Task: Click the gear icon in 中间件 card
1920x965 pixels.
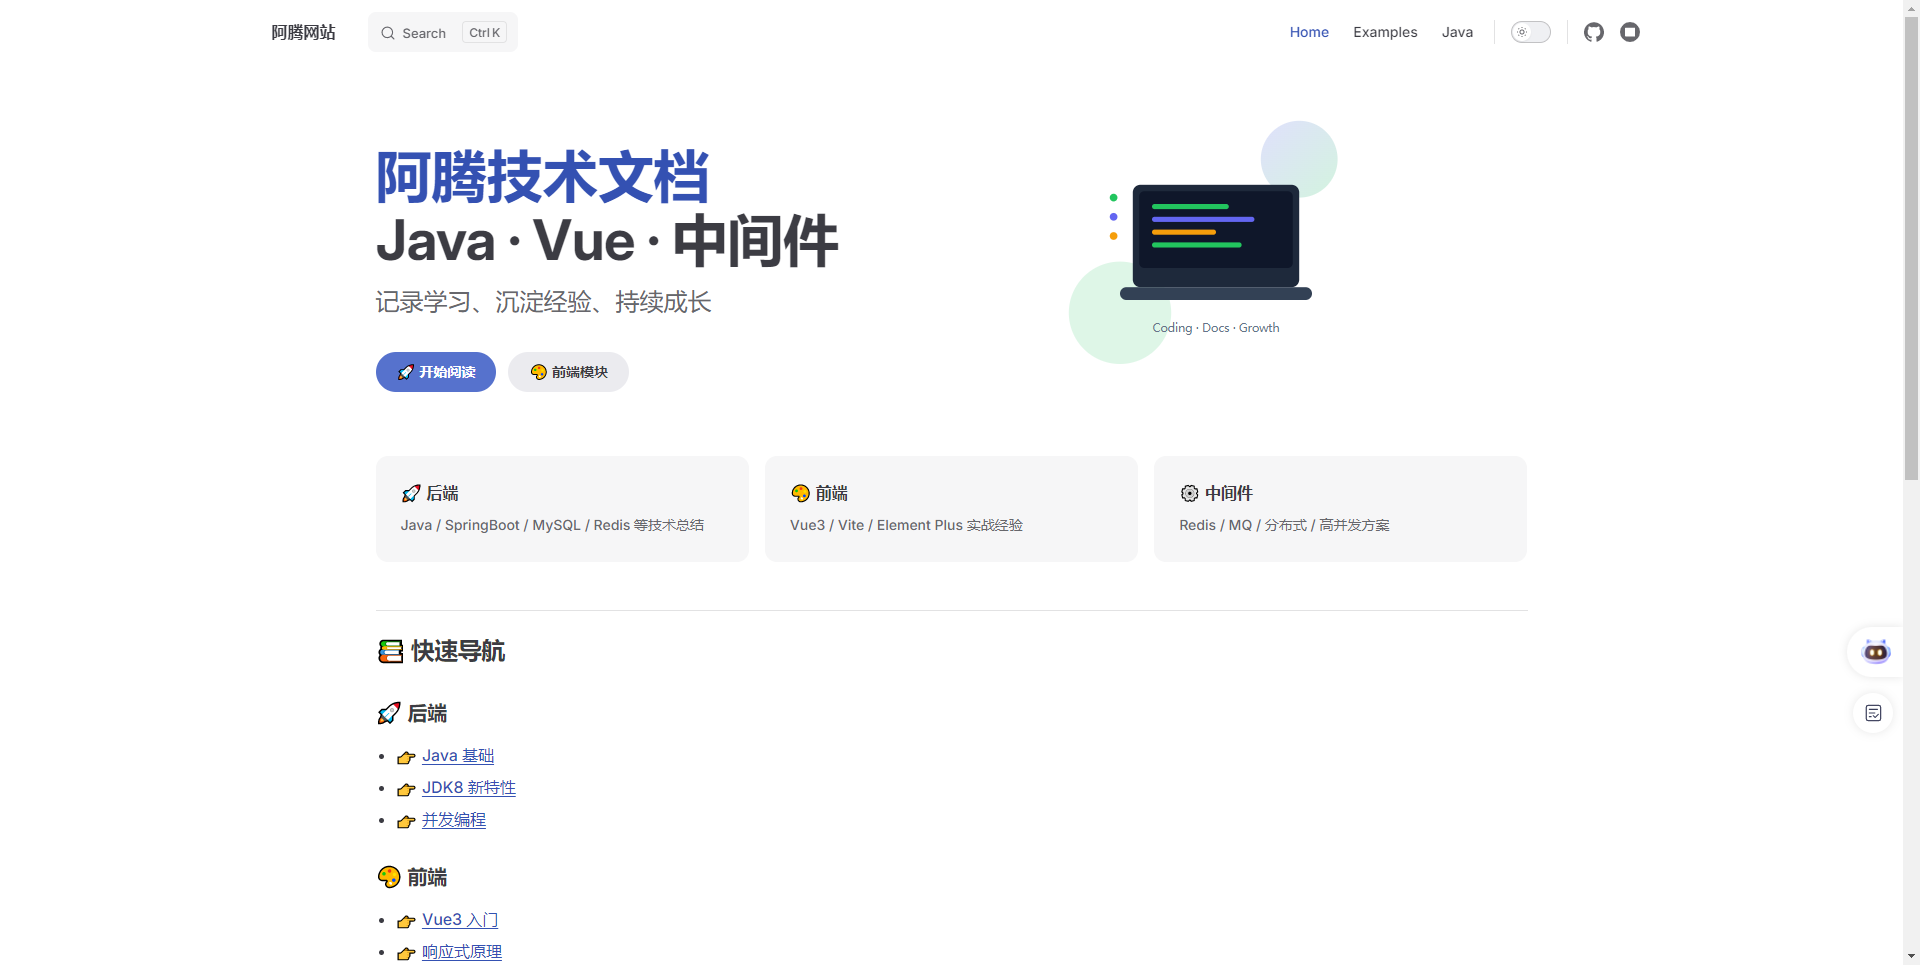Action: pos(1189,493)
